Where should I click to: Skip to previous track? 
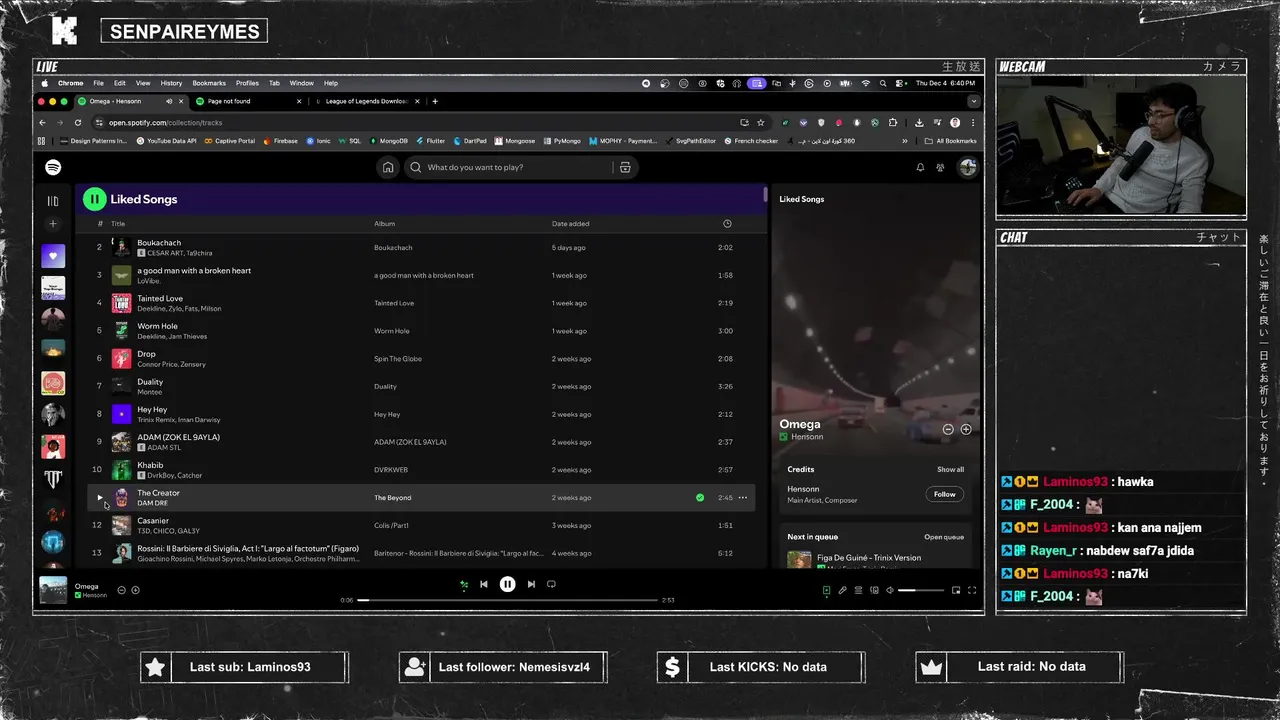click(x=484, y=584)
